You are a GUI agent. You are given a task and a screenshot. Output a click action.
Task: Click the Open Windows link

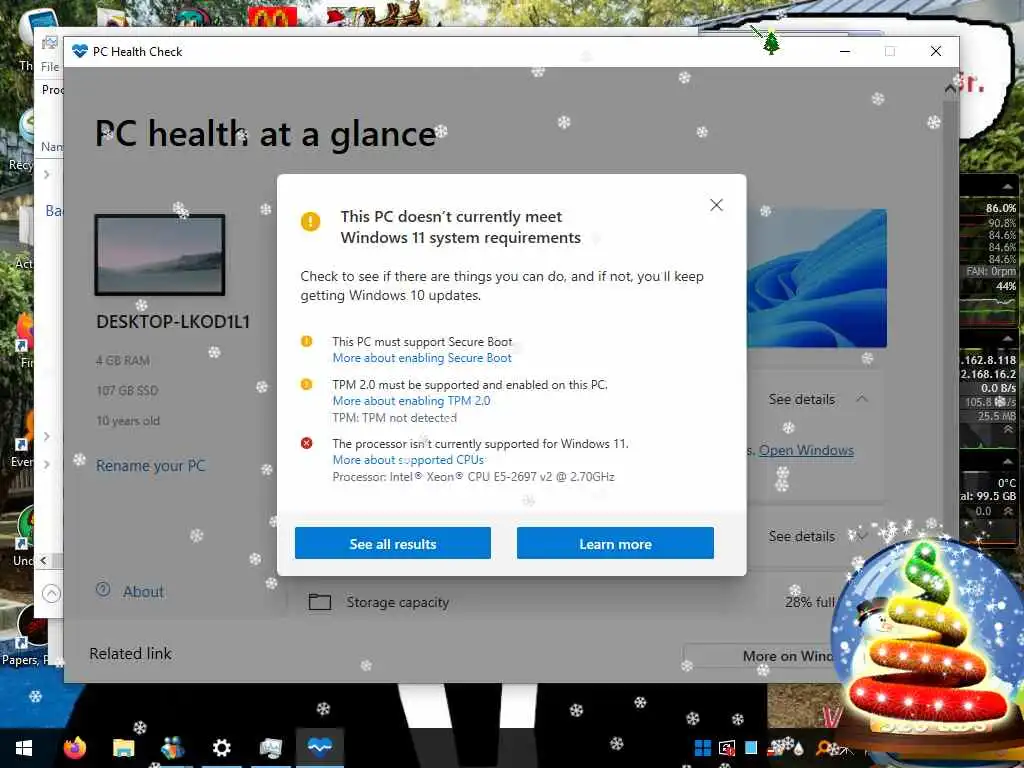pyautogui.click(x=806, y=451)
